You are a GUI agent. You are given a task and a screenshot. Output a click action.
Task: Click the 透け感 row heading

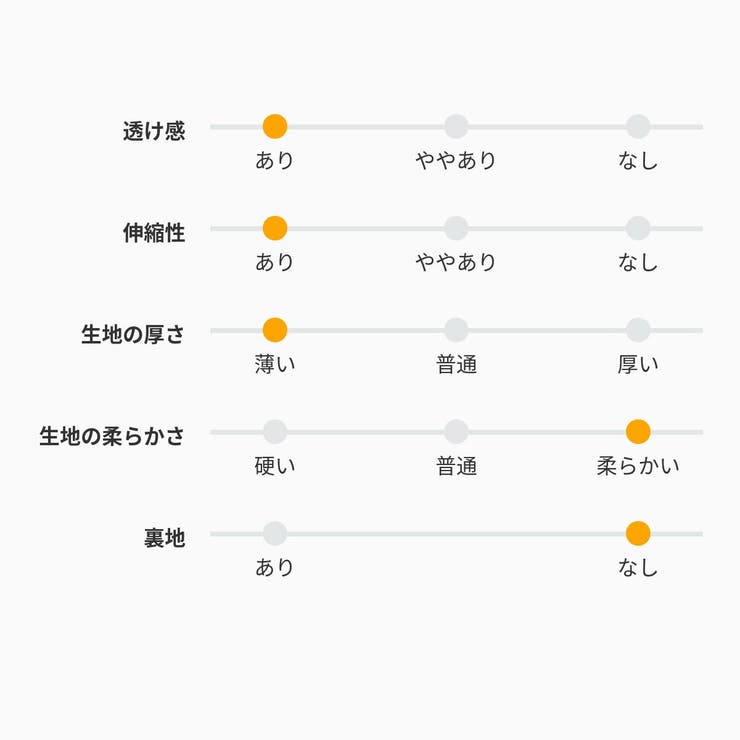(154, 131)
